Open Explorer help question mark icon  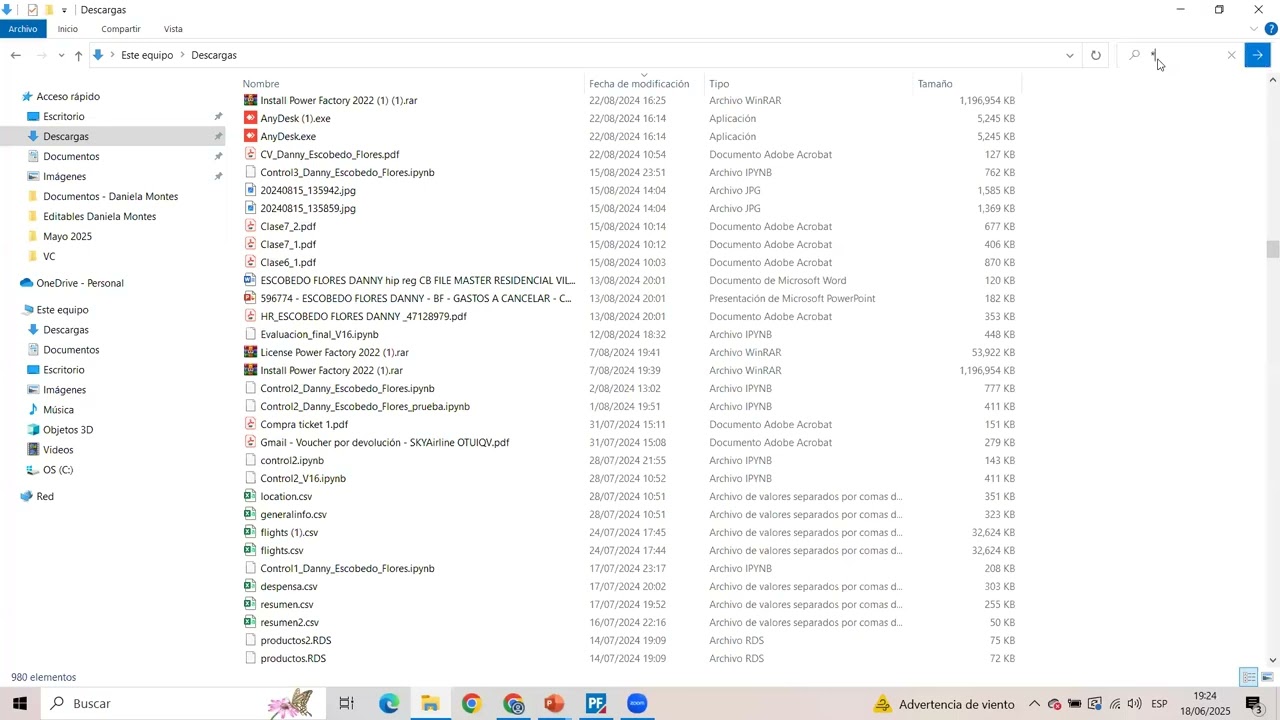pos(1271,29)
